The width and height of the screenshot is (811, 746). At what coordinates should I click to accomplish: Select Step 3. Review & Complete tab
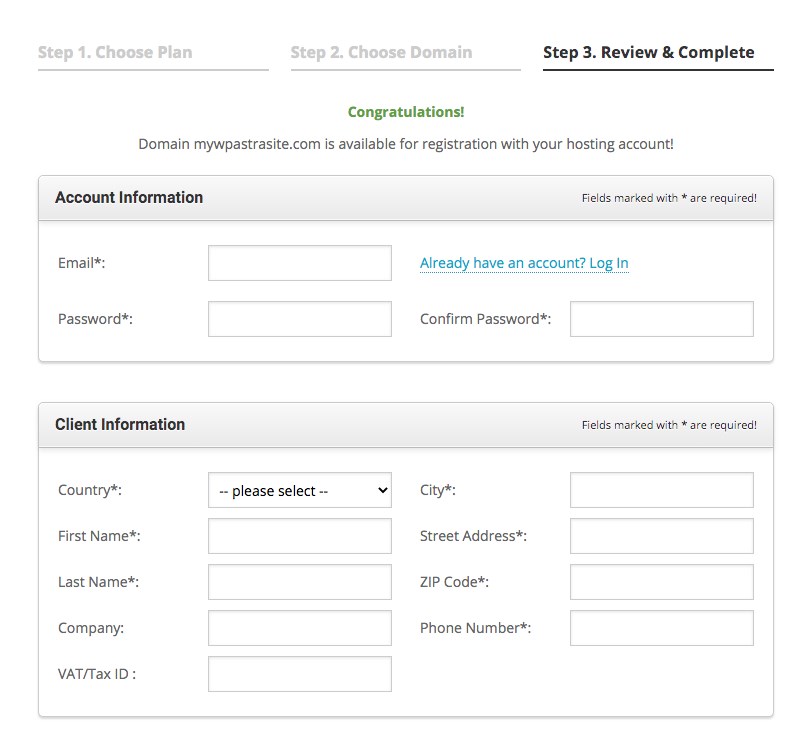(648, 52)
